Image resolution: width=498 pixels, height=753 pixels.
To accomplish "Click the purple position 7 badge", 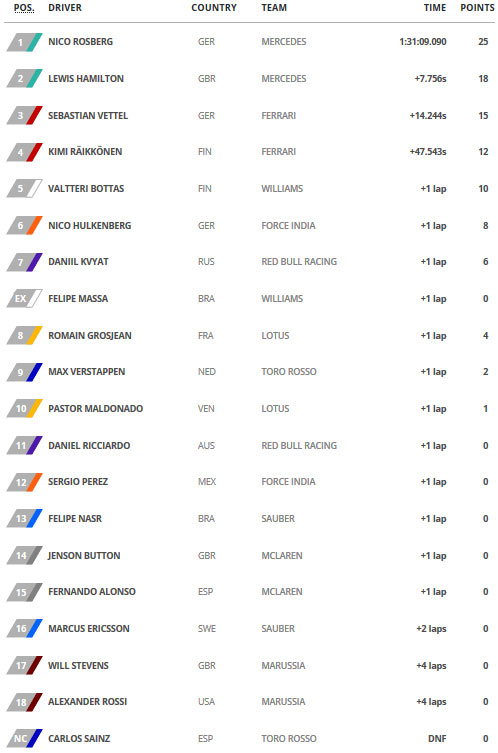I will point(24,262).
